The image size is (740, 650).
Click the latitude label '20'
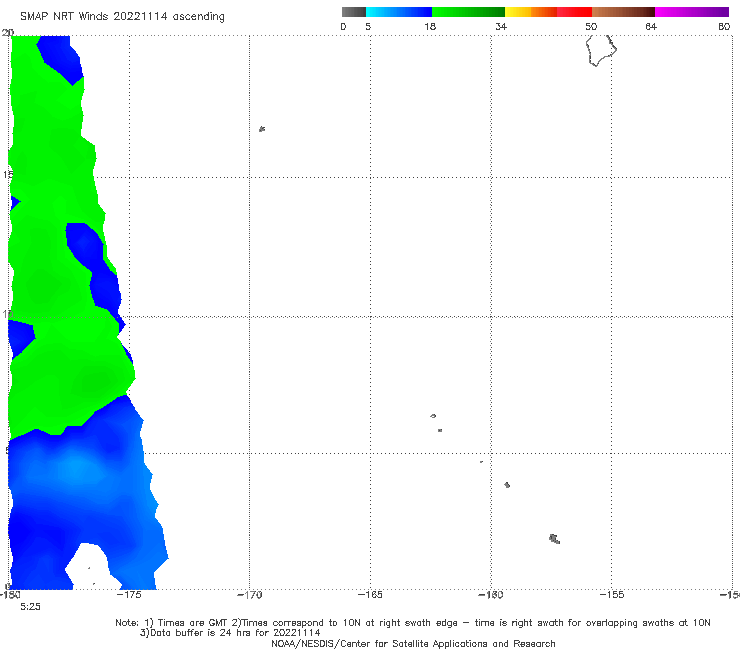[7, 33]
